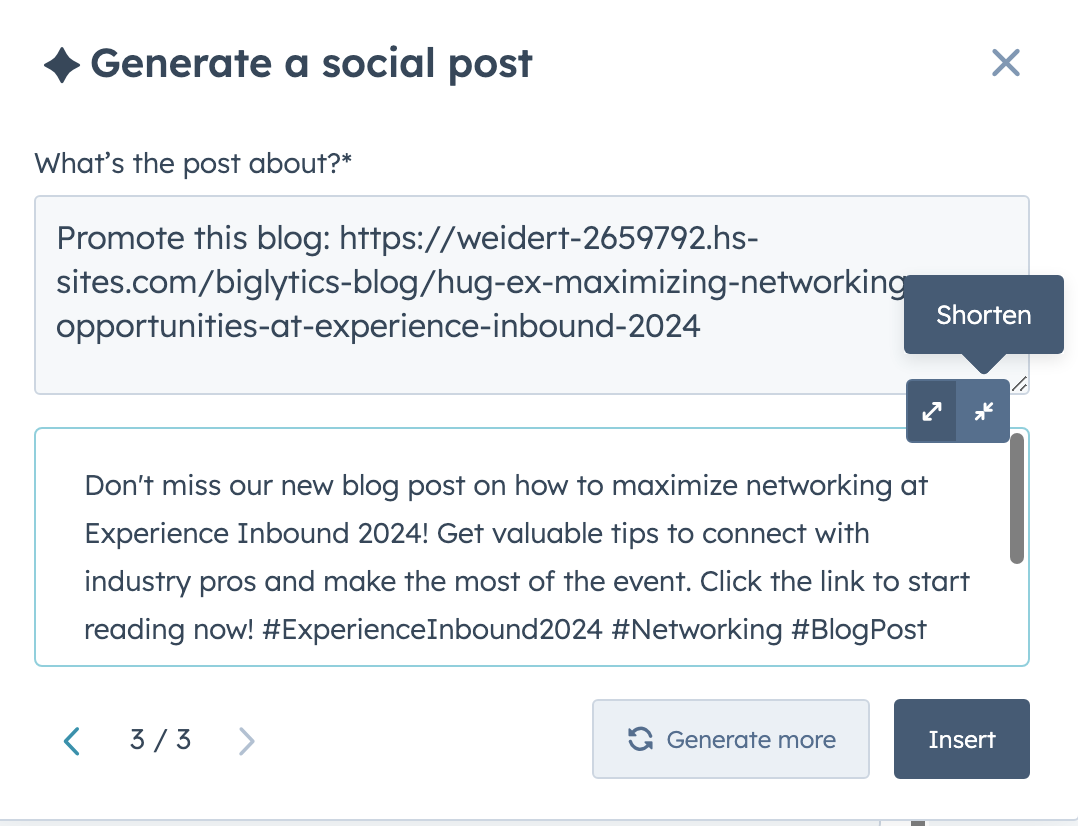Screen dimensions: 1078x826
Task: Navigate to the next generated post
Action: pyautogui.click(x=246, y=740)
